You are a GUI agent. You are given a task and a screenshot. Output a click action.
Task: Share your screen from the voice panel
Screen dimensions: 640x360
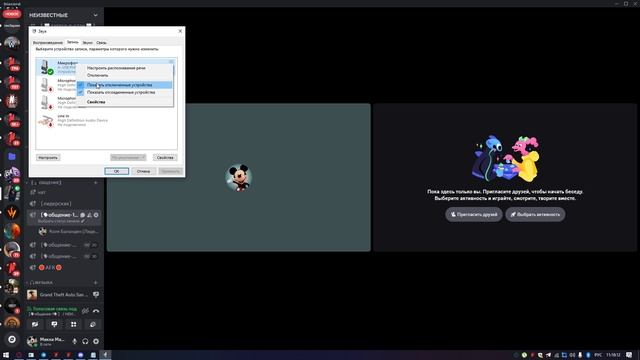pyautogui.click(x=54, y=324)
